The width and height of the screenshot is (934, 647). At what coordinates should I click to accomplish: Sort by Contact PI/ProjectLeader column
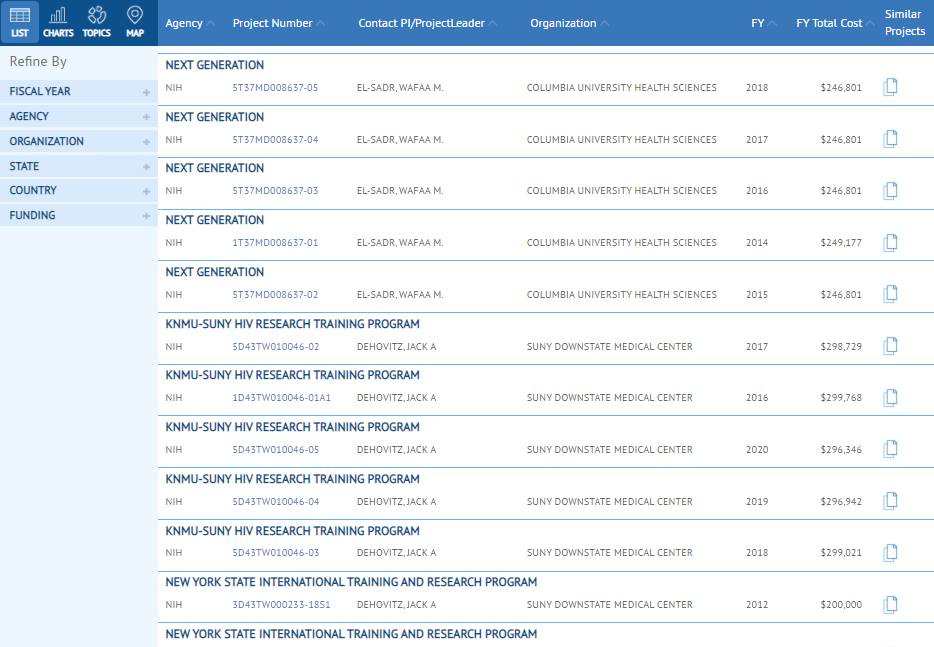[427, 23]
